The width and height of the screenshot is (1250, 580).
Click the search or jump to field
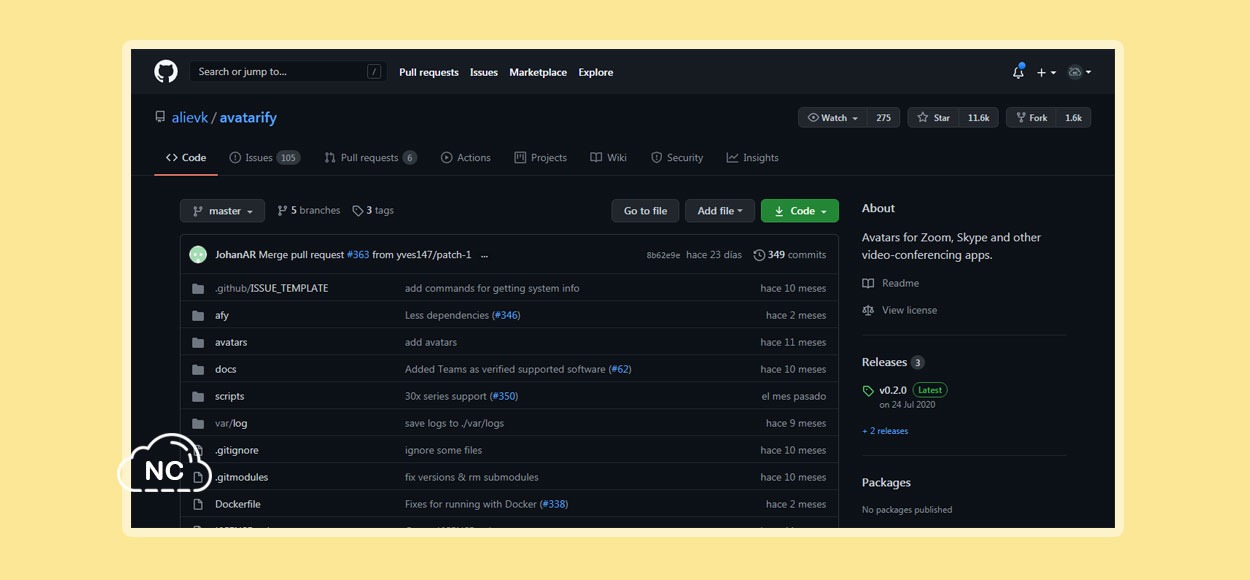288,72
